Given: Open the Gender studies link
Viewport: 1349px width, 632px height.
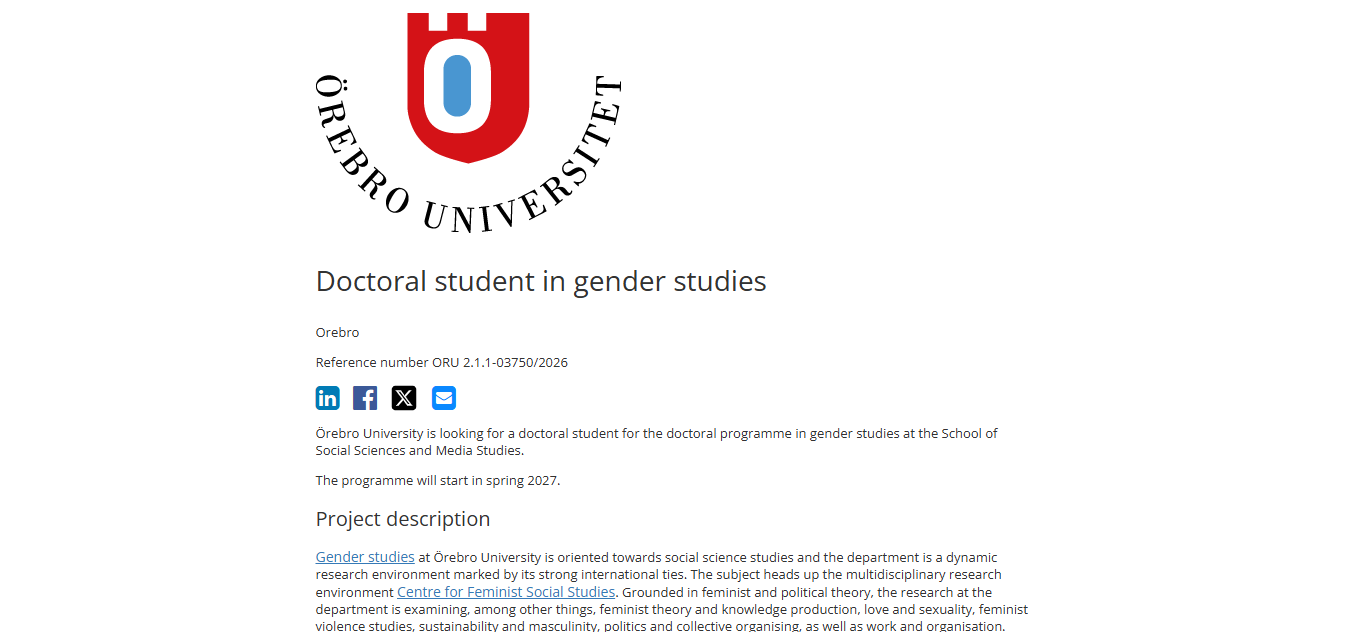Looking at the screenshot, I should (x=365, y=557).
